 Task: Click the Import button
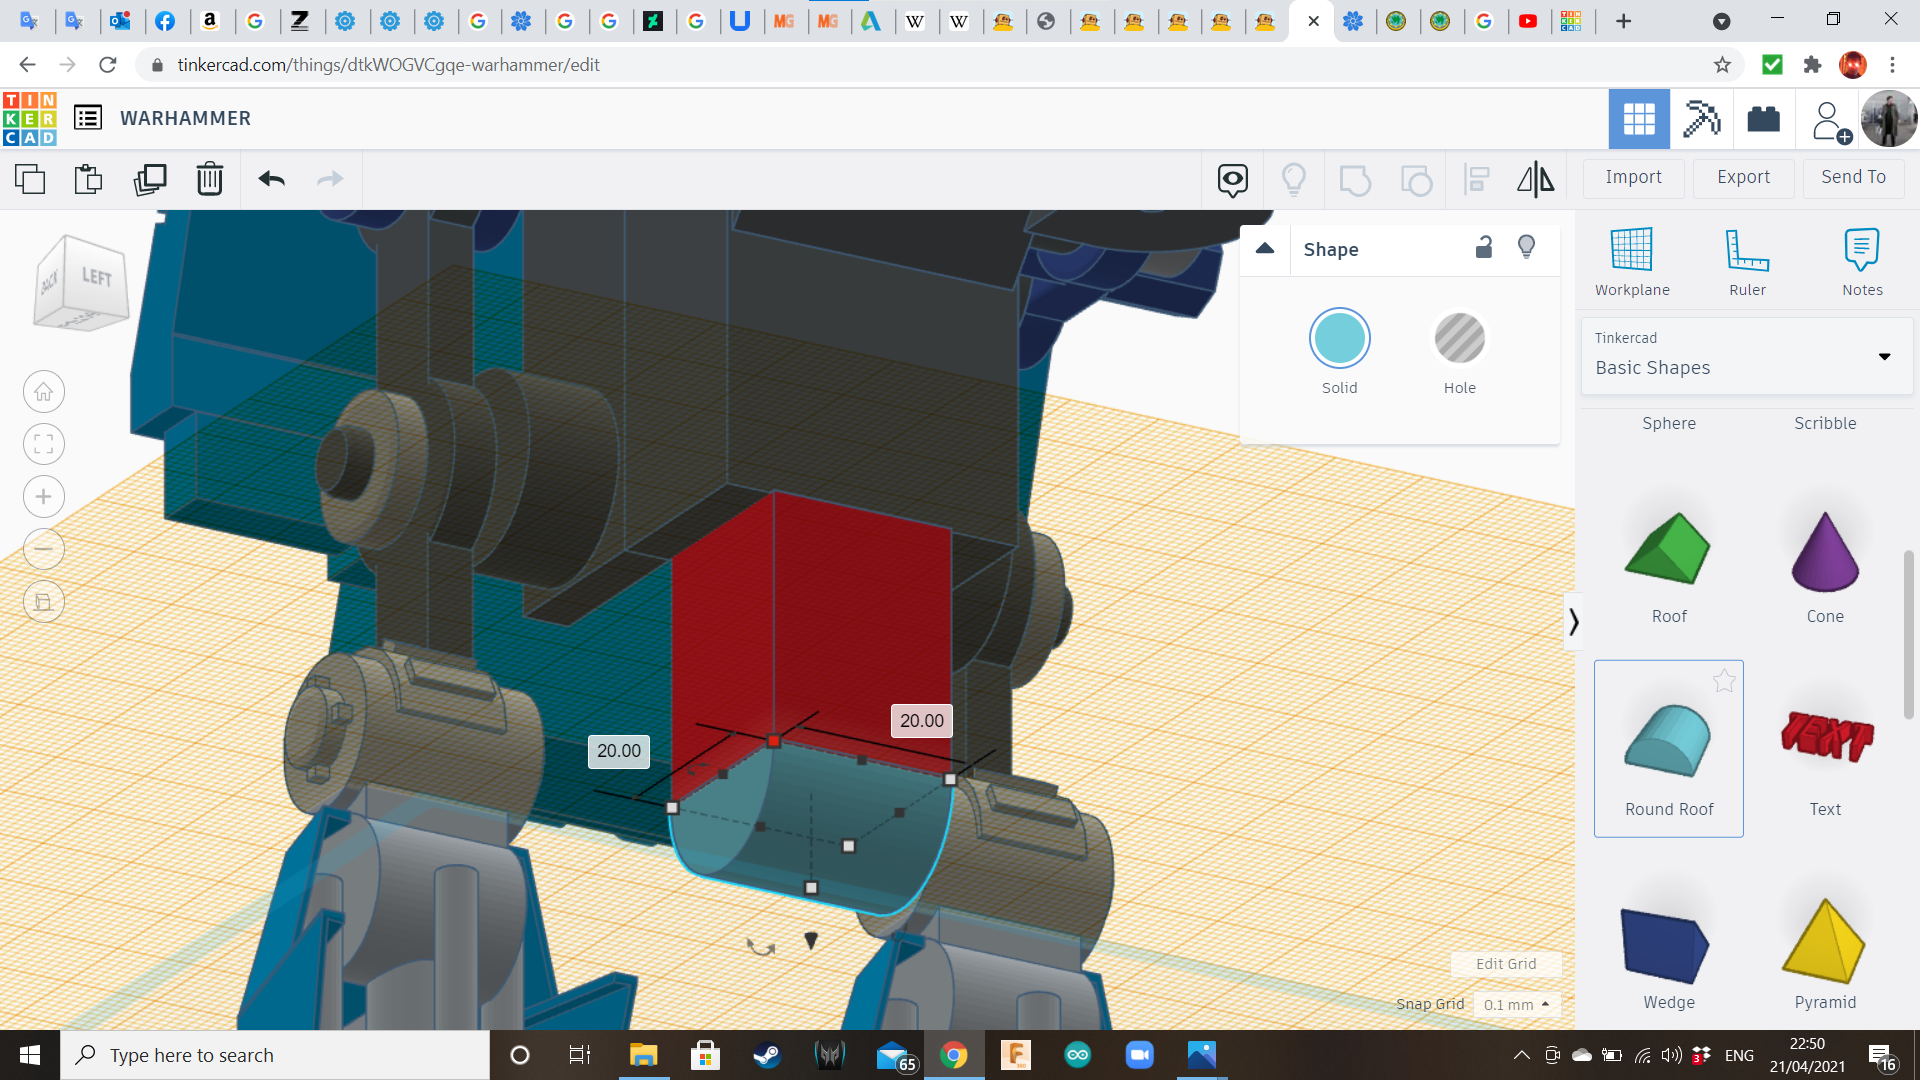pyautogui.click(x=1633, y=177)
